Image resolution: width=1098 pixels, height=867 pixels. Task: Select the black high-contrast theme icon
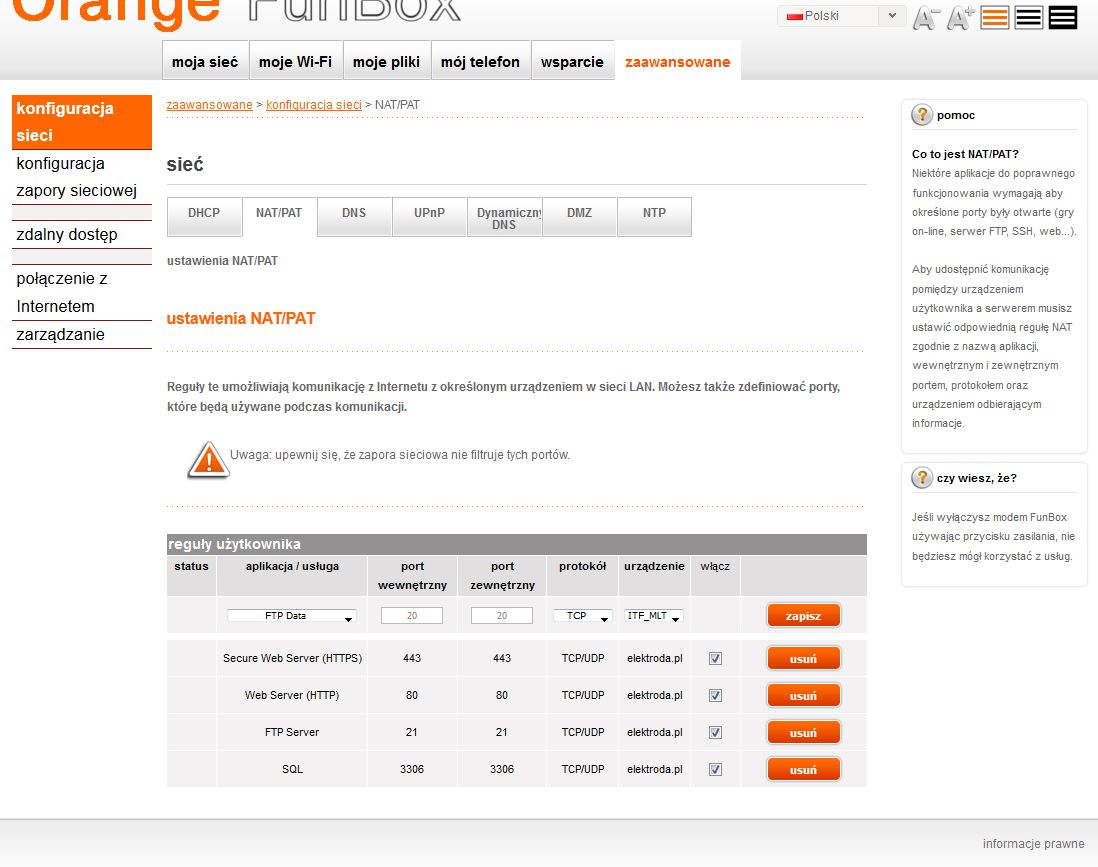tap(1062, 15)
